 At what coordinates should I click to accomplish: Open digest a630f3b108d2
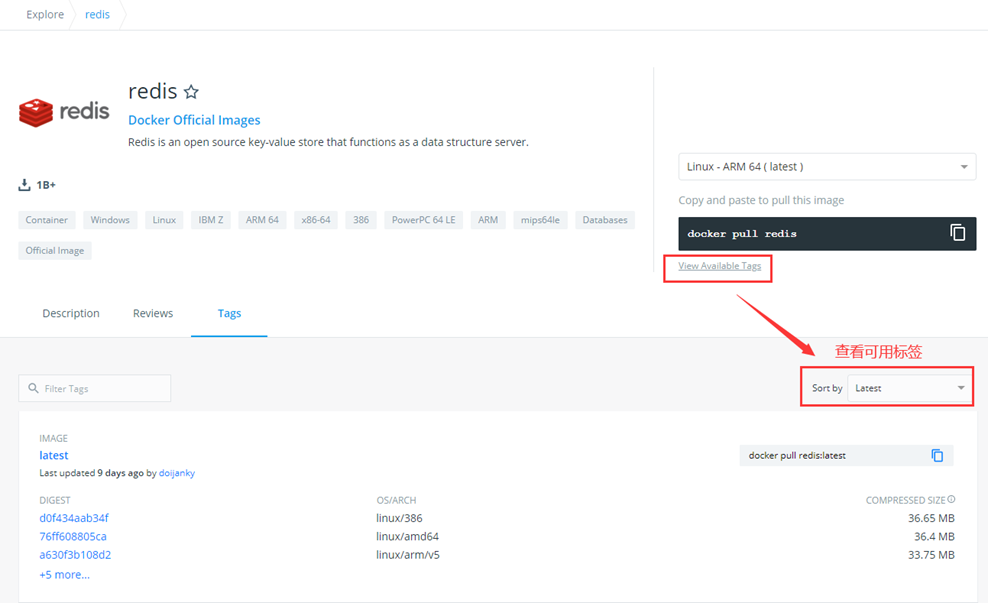pyautogui.click(x=75, y=554)
